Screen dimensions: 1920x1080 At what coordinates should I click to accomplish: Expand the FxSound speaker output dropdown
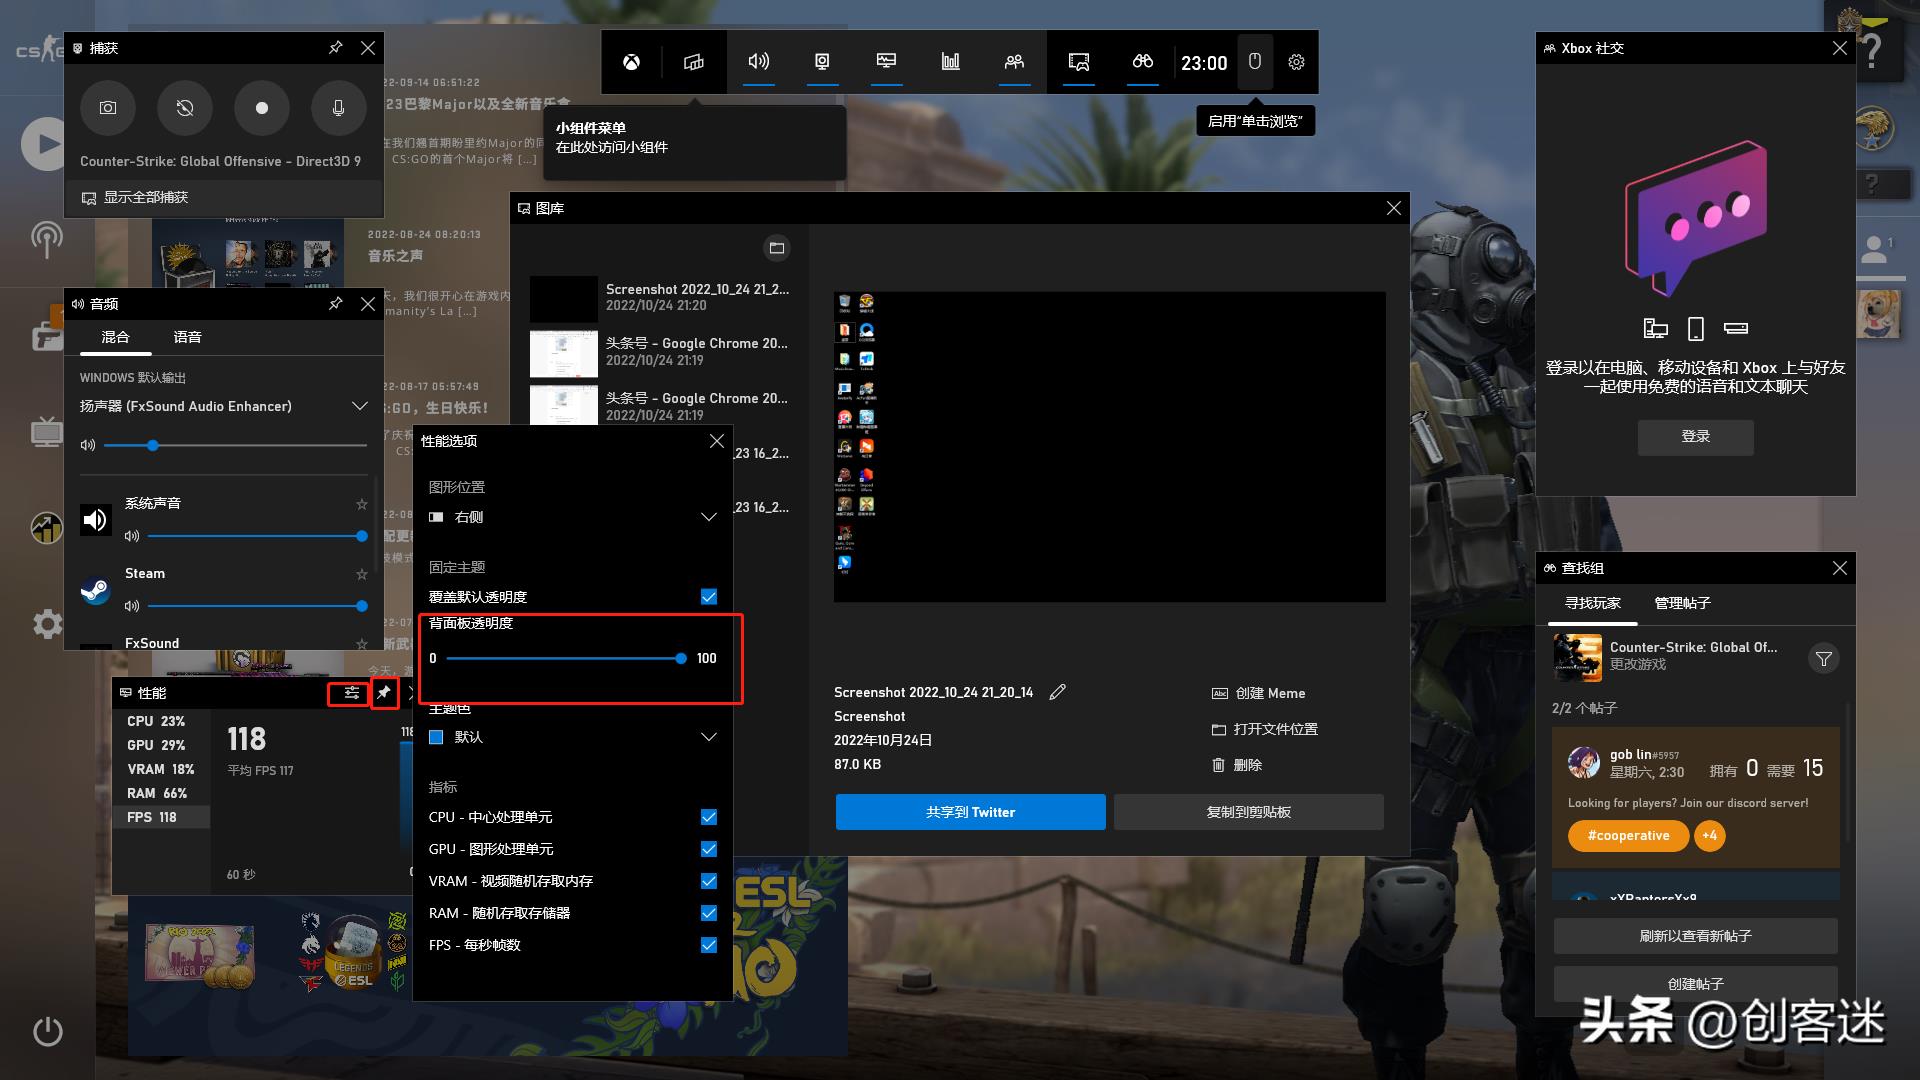click(x=224, y=406)
